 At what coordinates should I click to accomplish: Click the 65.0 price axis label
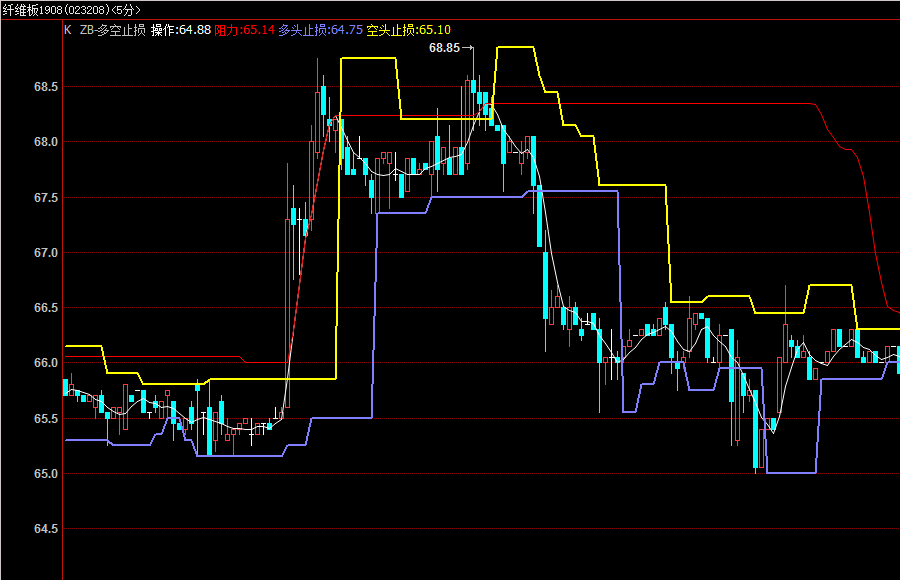(x=46, y=474)
